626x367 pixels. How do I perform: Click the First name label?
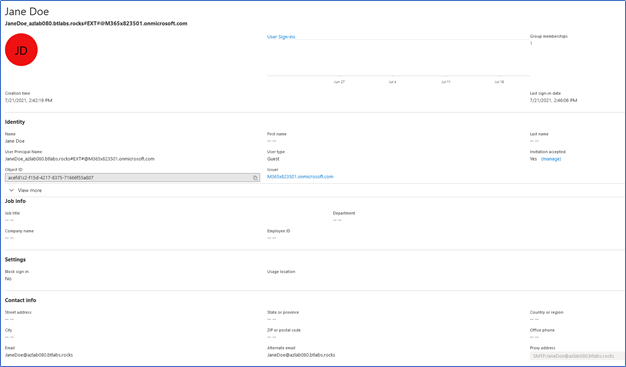click(x=277, y=134)
